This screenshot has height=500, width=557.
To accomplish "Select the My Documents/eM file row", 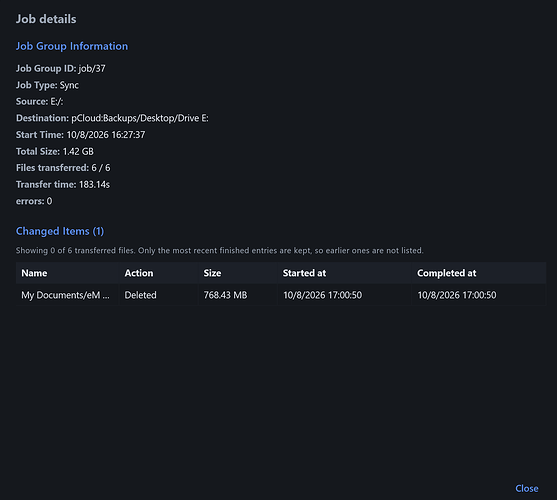I will 281,295.
